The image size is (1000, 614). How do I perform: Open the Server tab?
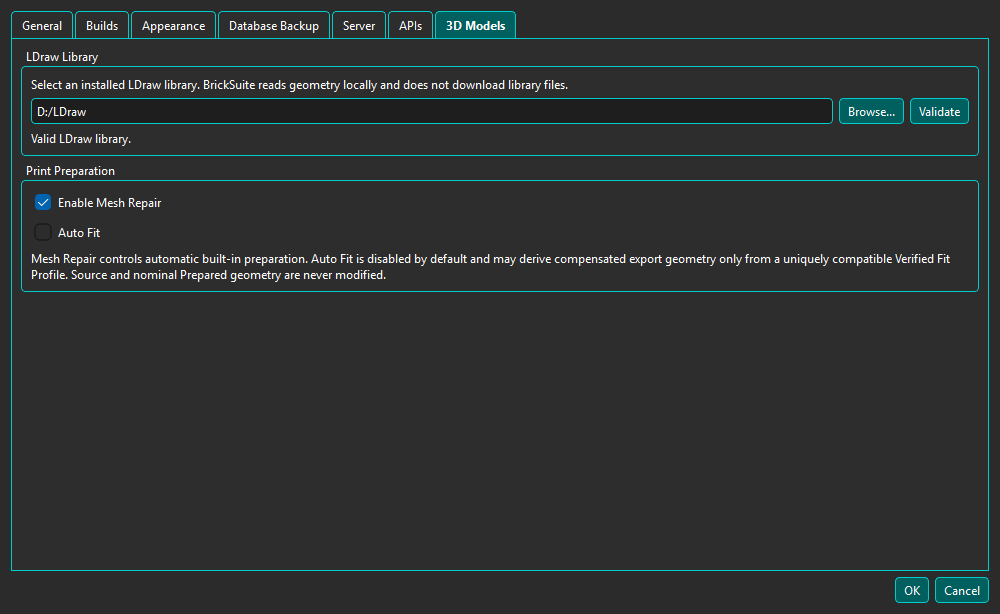coord(359,26)
